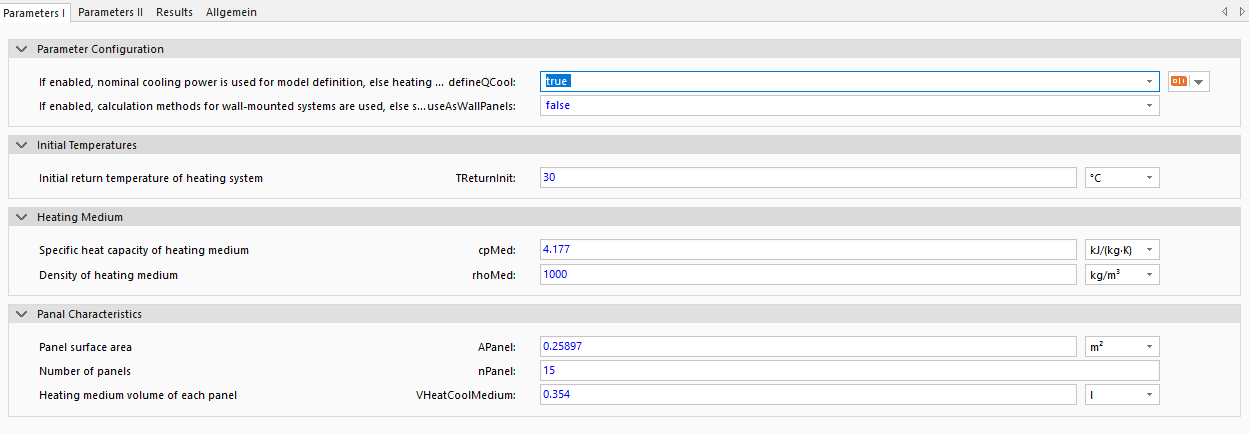The width and height of the screenshot is (1249, 434).
Task: Click the "TReturnInit:" parameter name
Action: coord(486,178)
